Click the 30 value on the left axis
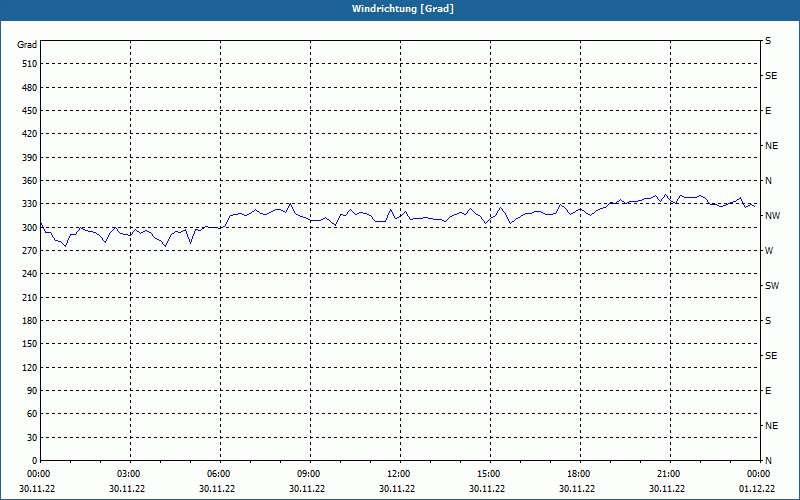800x500 pixels. click(x=32, y=437)
